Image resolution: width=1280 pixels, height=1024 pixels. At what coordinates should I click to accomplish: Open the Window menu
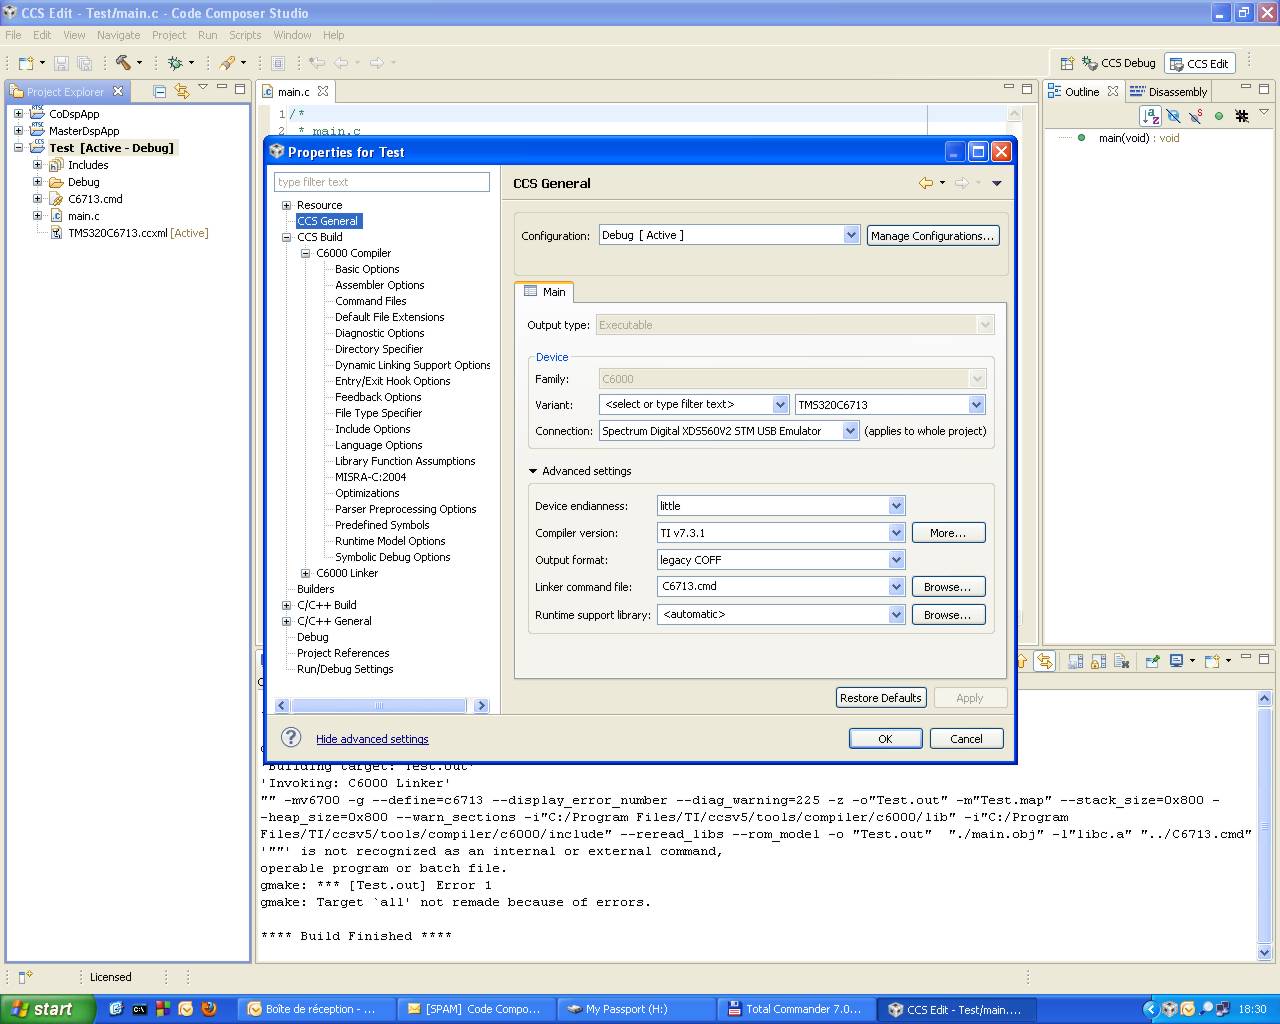[292, 35]
